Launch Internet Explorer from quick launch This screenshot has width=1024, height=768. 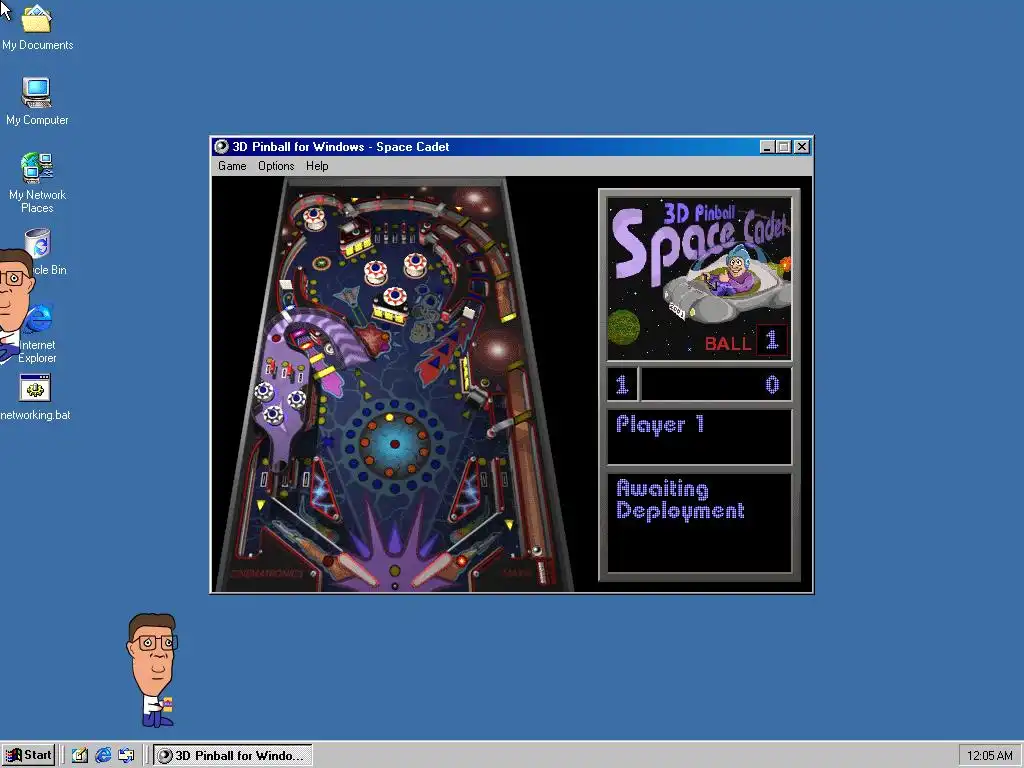[x=103, y=755]
